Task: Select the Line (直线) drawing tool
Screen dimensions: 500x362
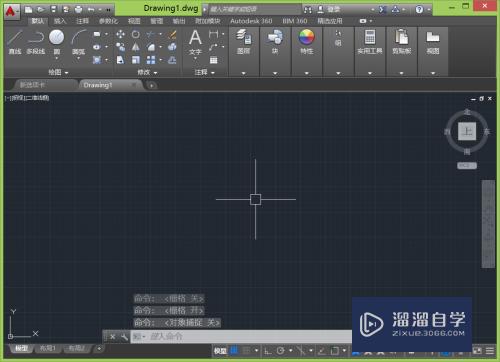Action: (x=15, y=42)
